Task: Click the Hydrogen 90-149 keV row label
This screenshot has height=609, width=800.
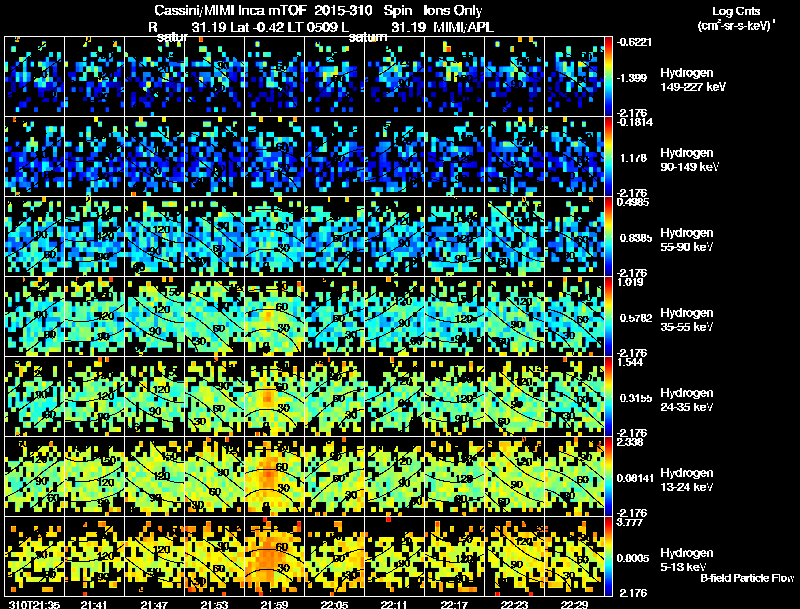Action: click(x=690, y=160)
